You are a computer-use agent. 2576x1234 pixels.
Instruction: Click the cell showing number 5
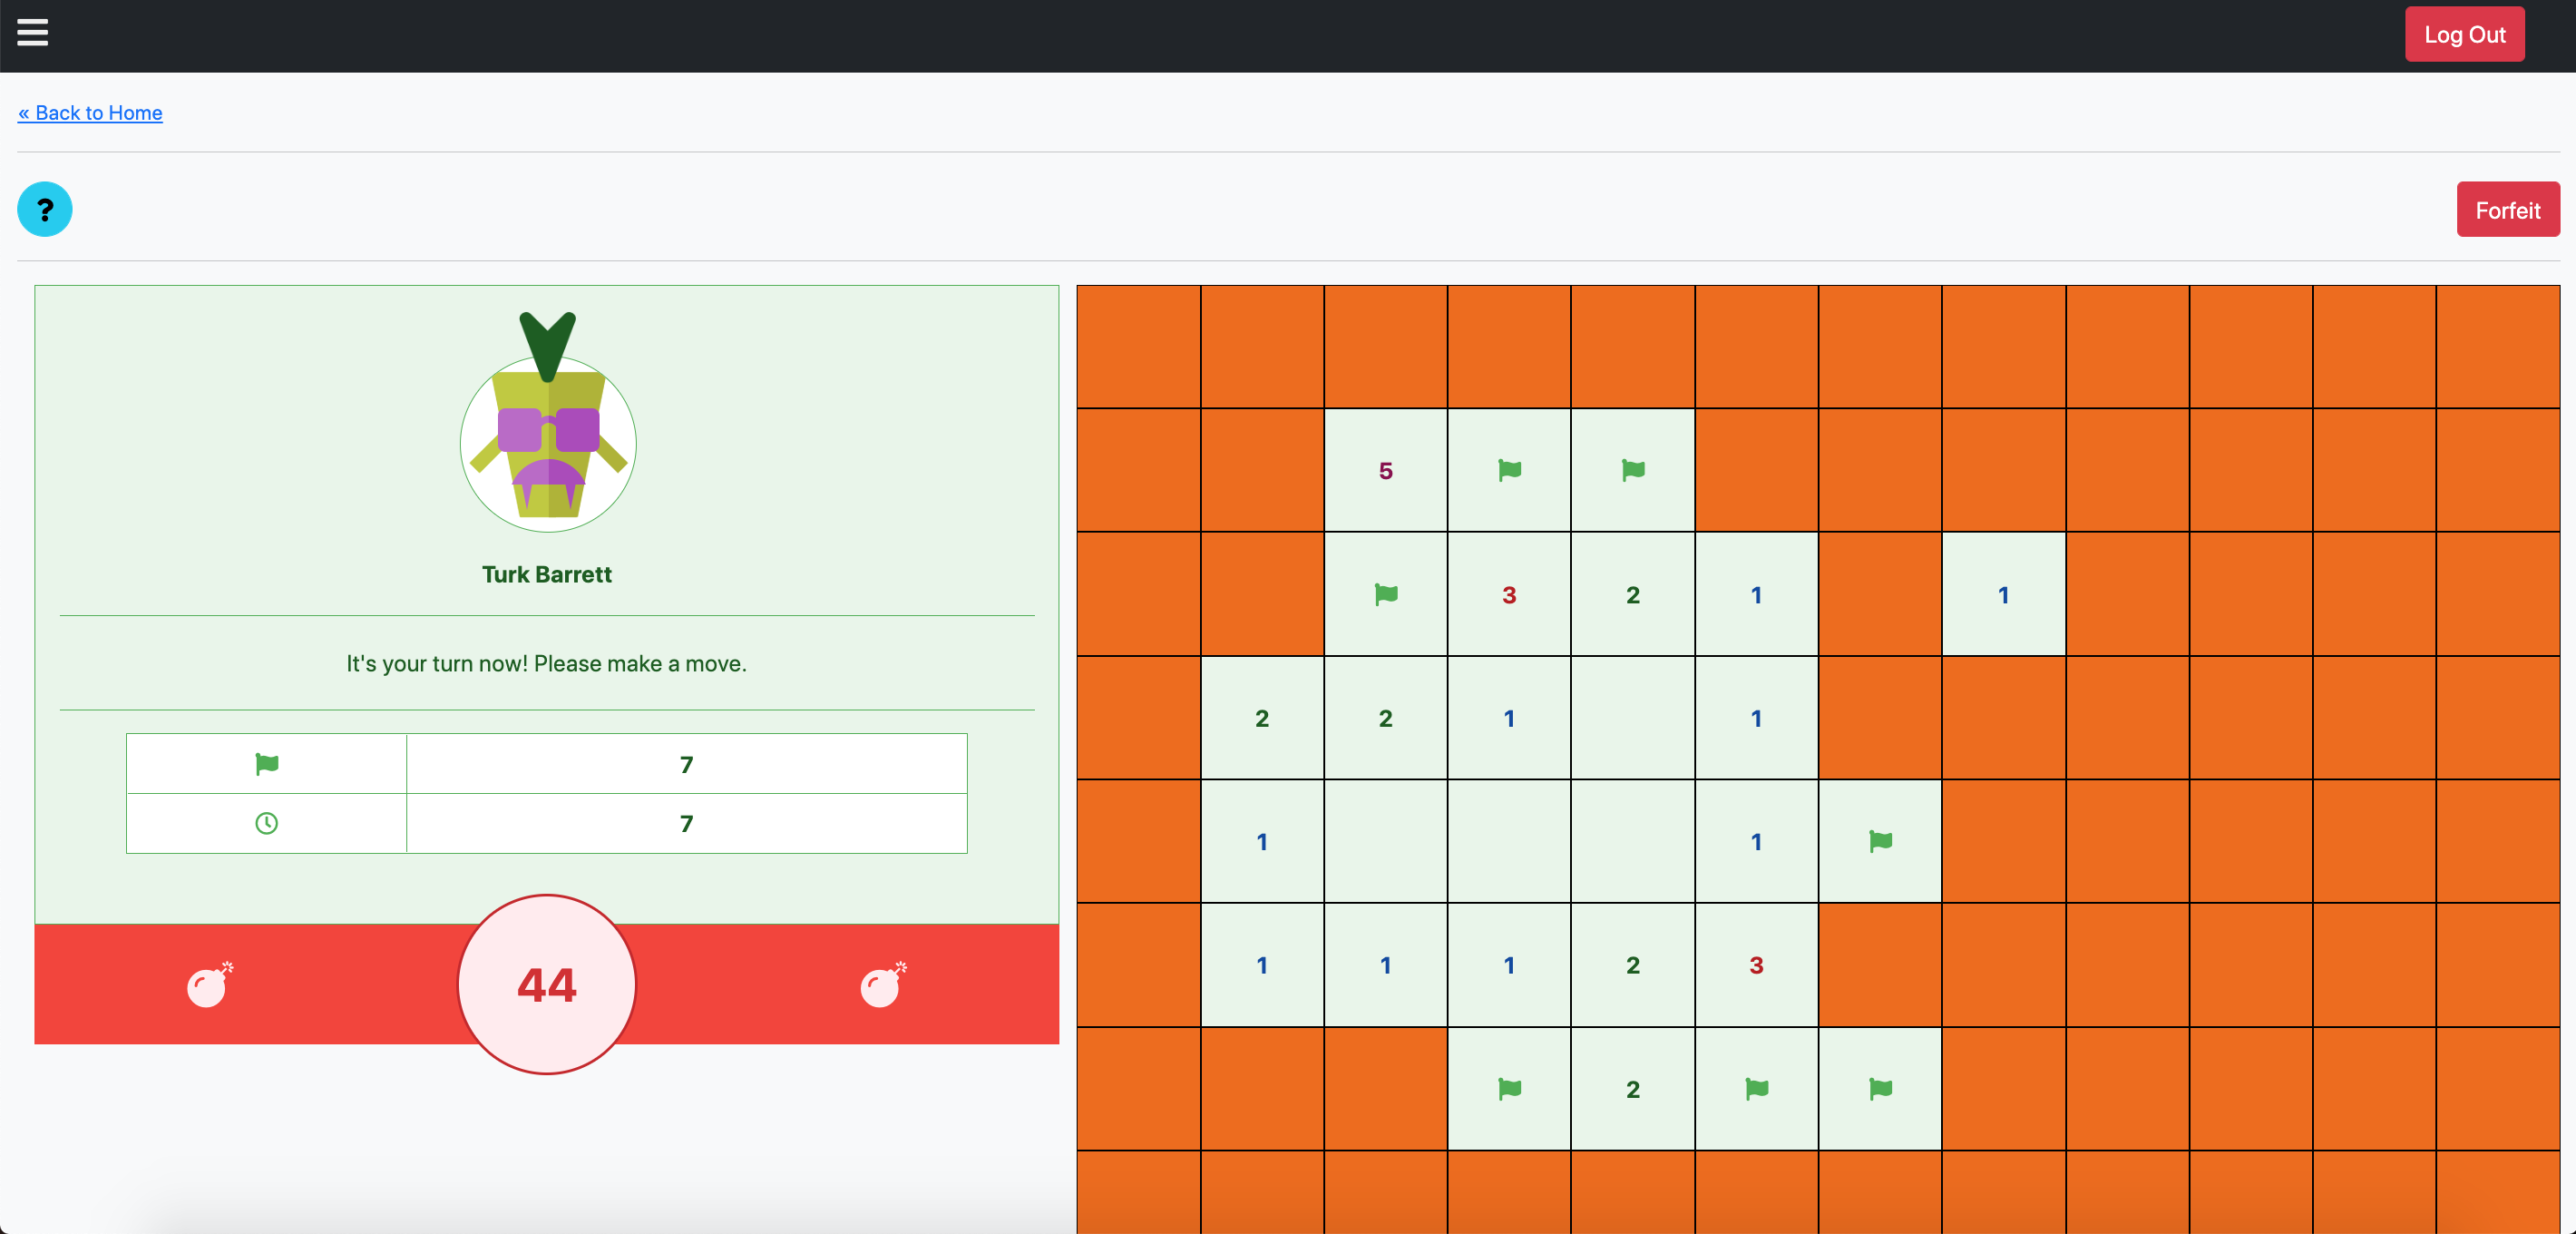click(1385, 470)
